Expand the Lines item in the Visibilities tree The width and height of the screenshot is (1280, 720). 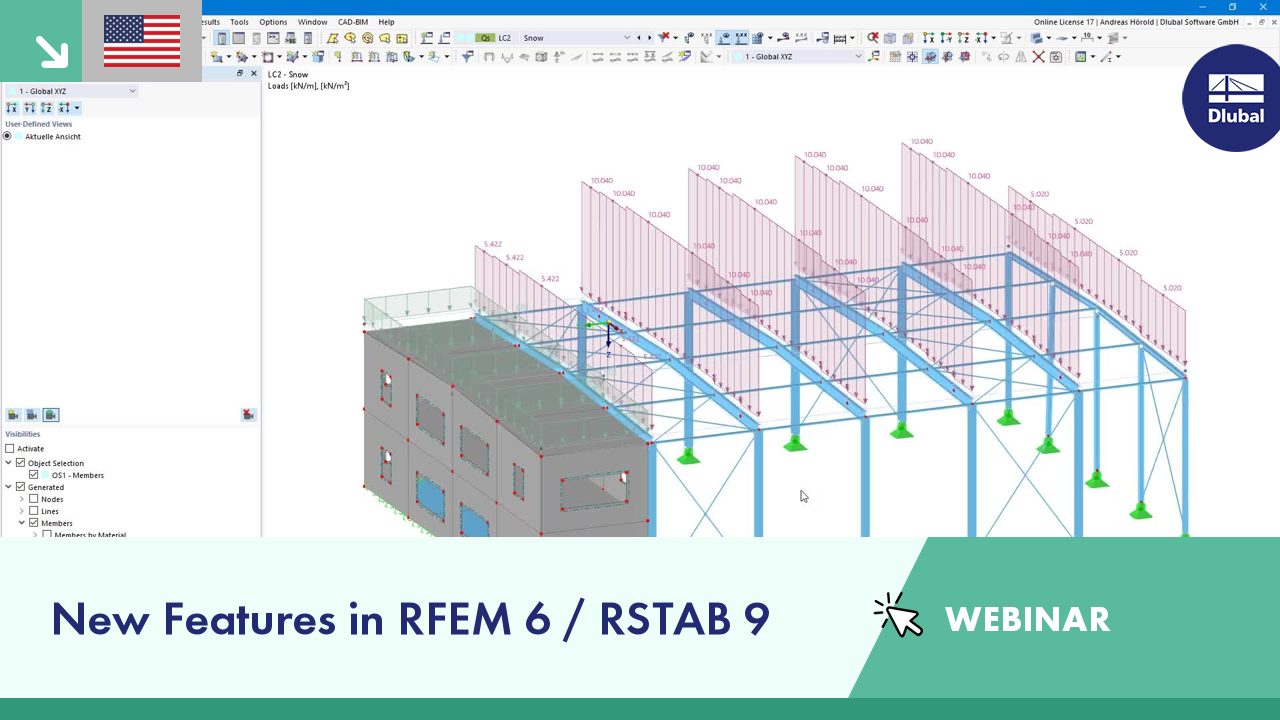21,511
